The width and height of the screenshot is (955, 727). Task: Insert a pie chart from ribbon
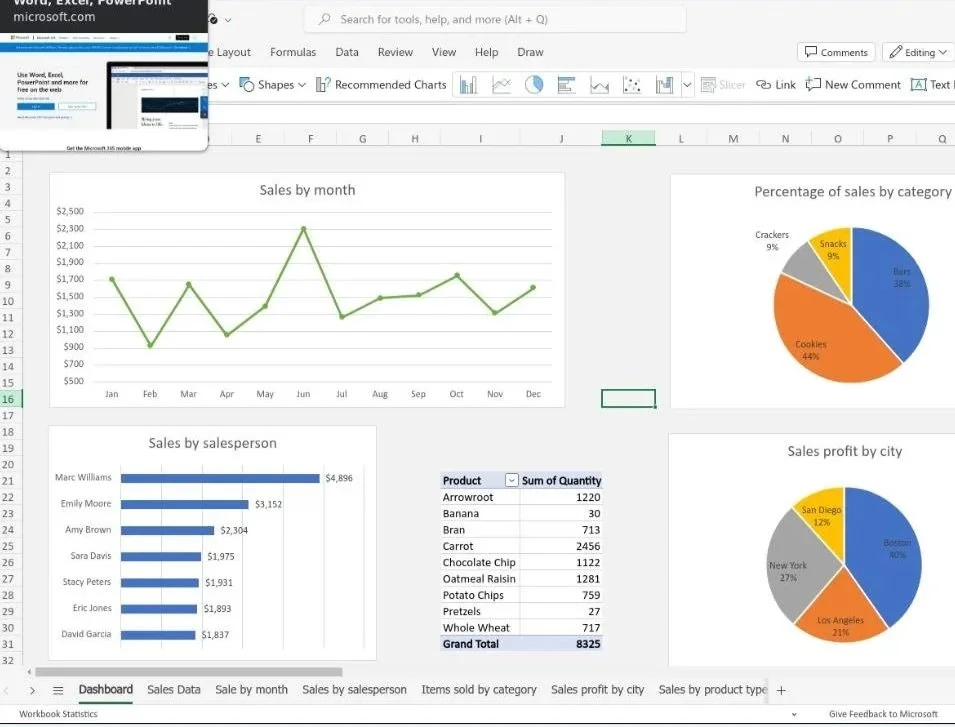click(534, 85)
